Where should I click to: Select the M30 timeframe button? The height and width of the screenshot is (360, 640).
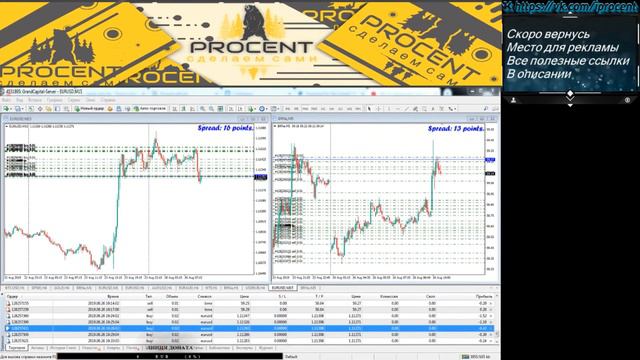pos(314,109)
